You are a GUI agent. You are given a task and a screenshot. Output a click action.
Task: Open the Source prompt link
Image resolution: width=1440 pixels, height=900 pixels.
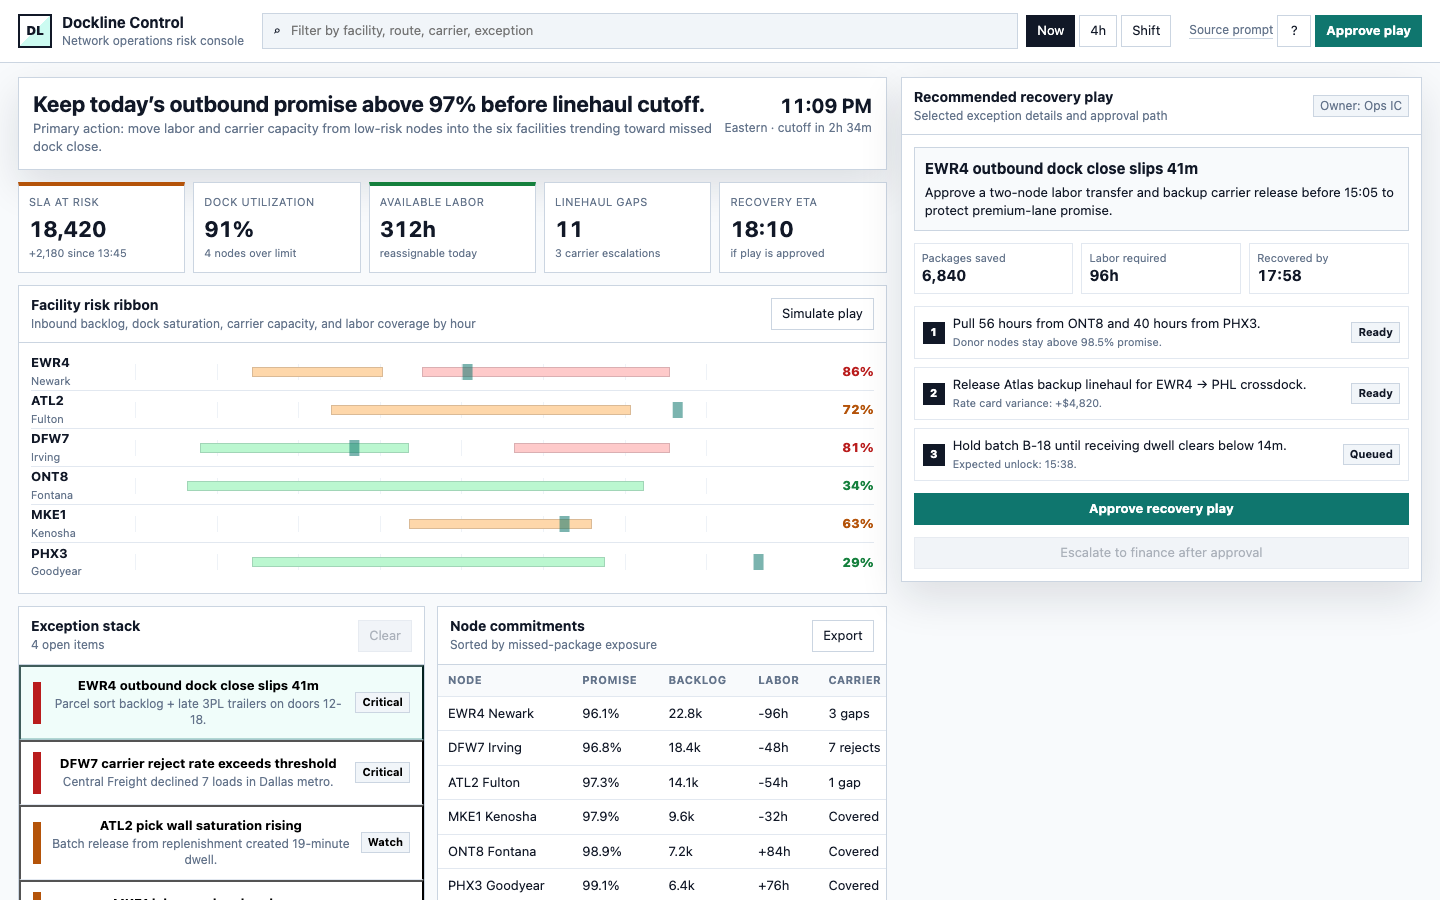(1231, 30)
